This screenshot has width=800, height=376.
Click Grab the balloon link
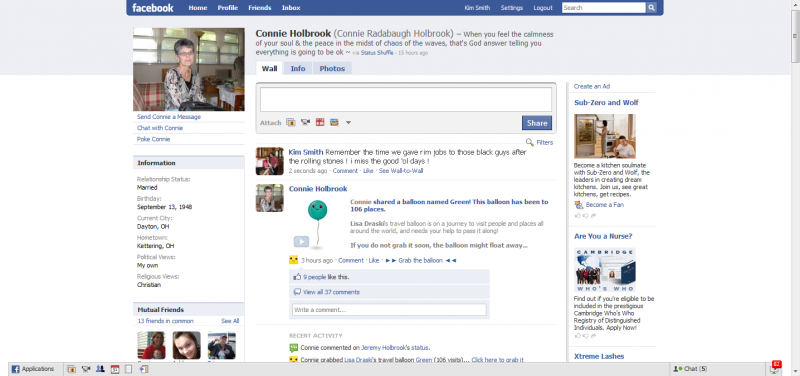[420, 260]
